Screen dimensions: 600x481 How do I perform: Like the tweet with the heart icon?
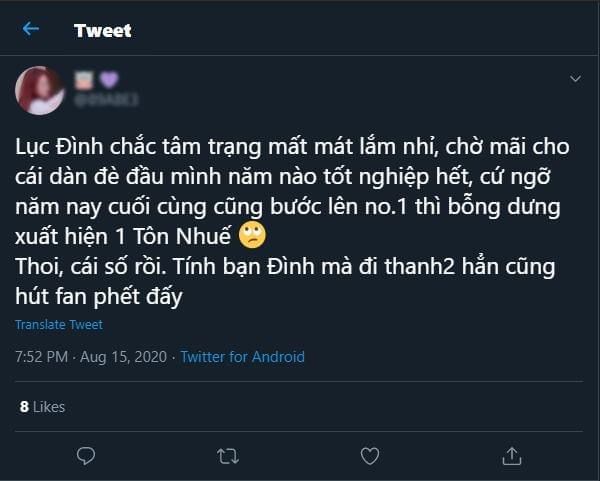click(370, 455)
